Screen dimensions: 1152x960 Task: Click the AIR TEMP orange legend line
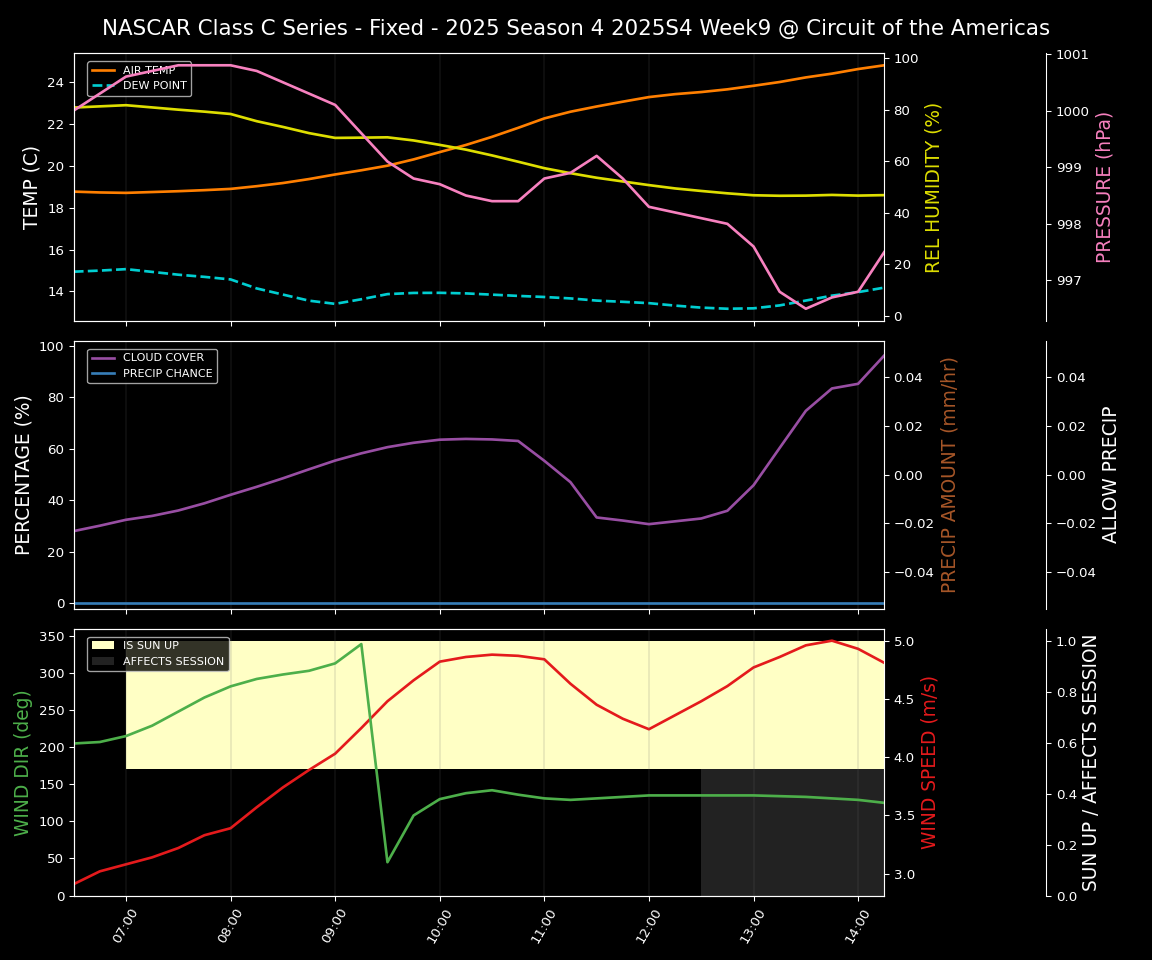click(105, 71)
